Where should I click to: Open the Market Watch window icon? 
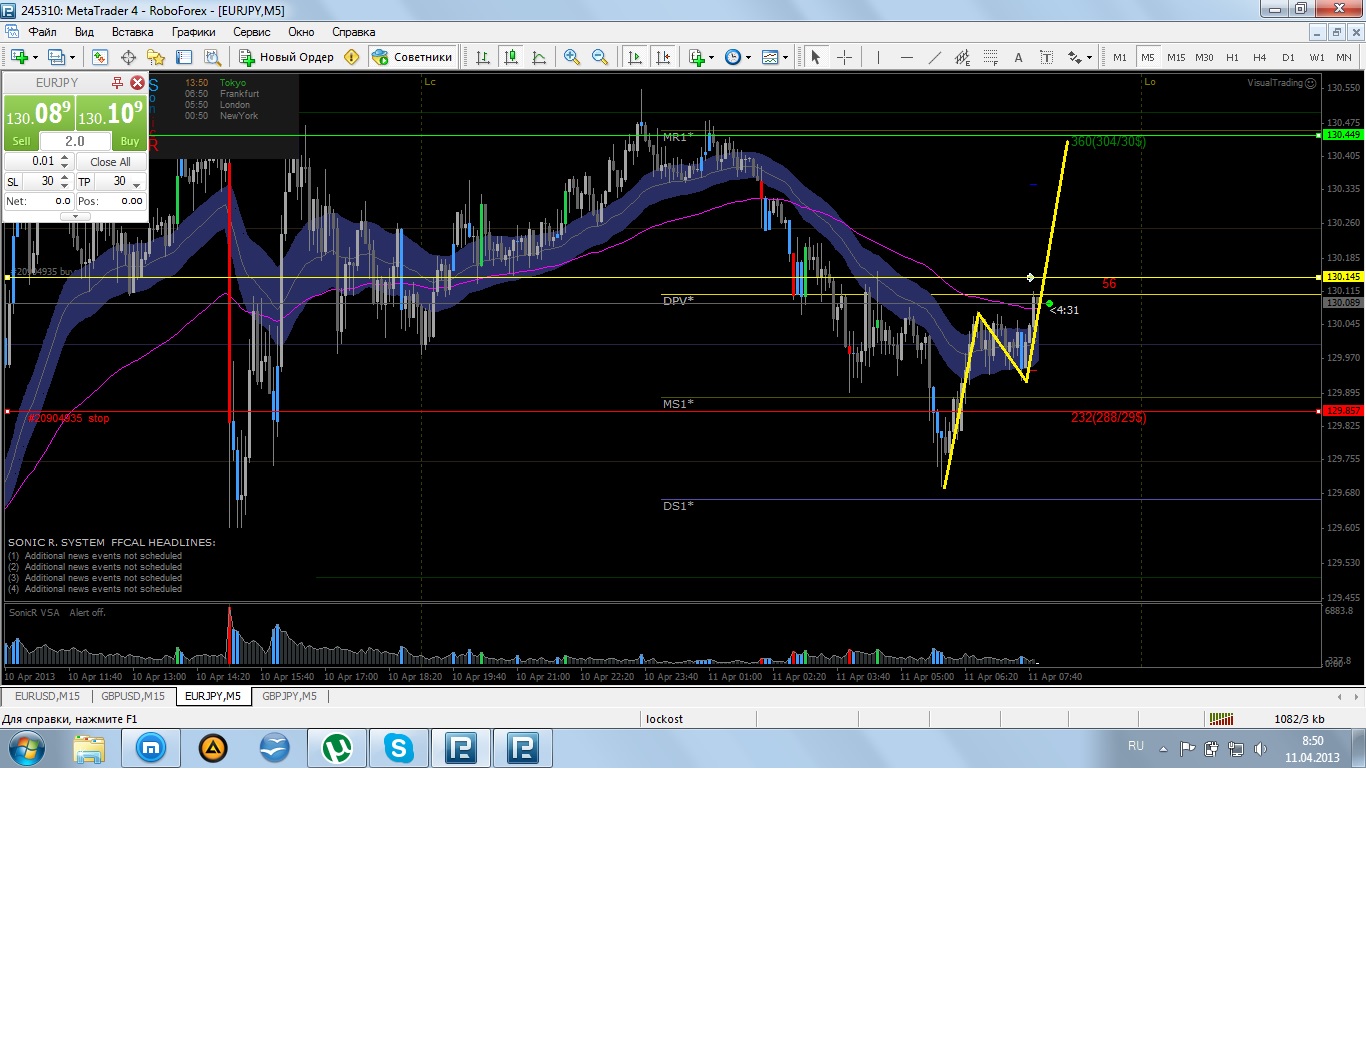click(99, 57)
